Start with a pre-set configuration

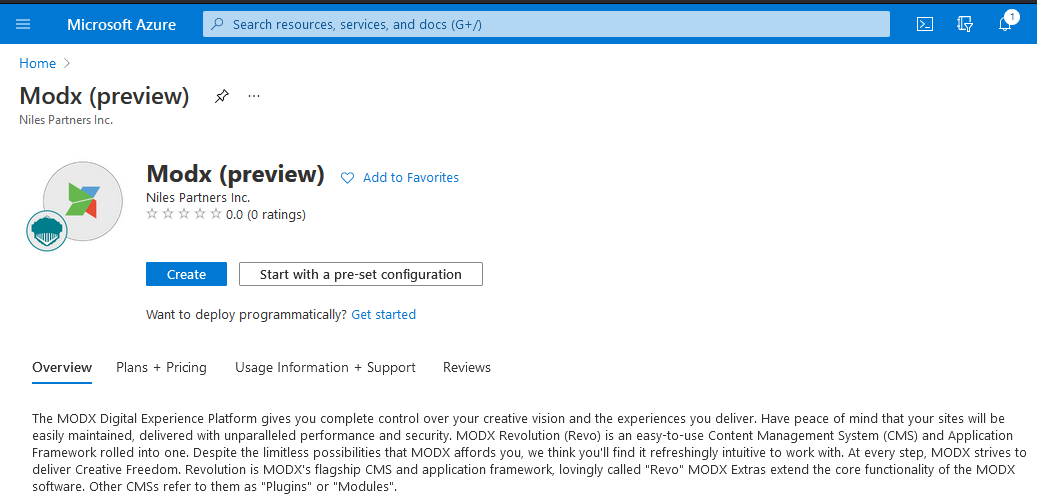(x=360, y=274)
